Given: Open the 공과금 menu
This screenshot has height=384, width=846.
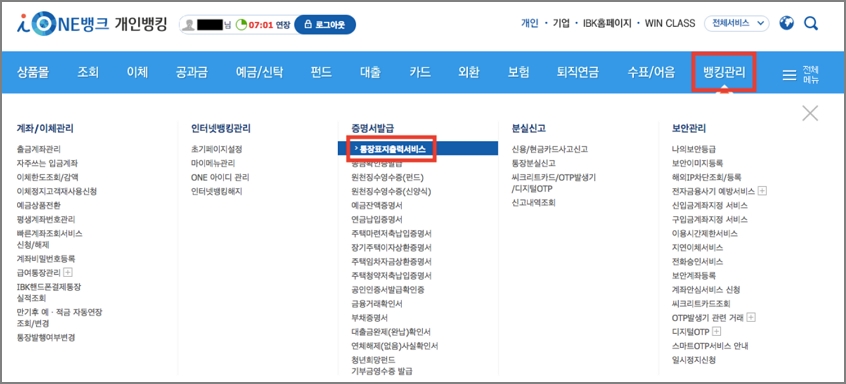Looking at the screenshot, I should (192, 72).
